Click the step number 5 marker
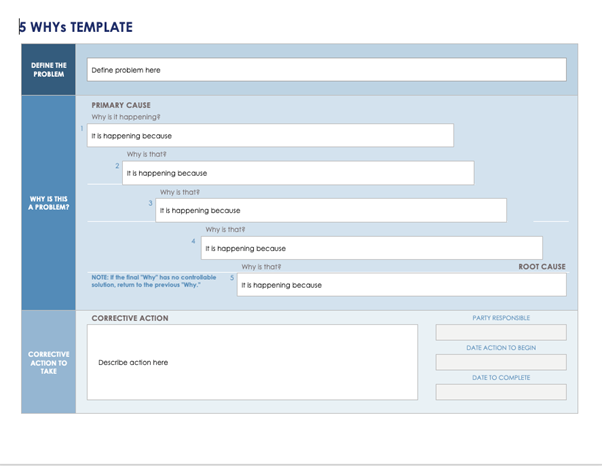This screenshot has width=602, height=466. 232,278
